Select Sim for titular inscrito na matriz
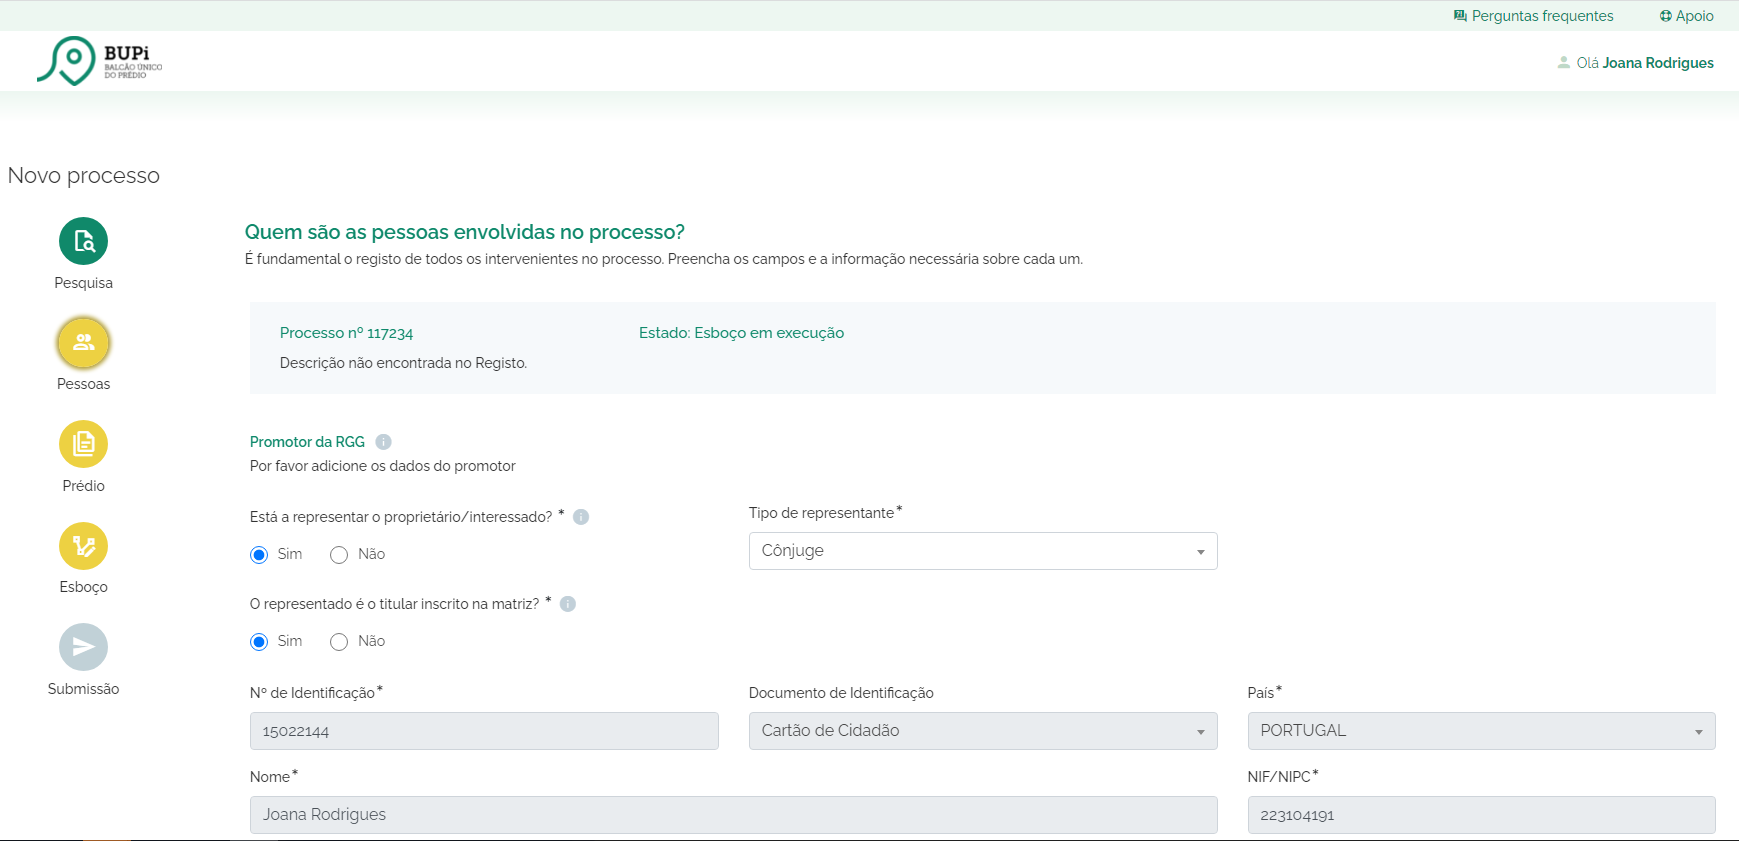This screenshot has height=841, width=1739. (x=259, y=642)
